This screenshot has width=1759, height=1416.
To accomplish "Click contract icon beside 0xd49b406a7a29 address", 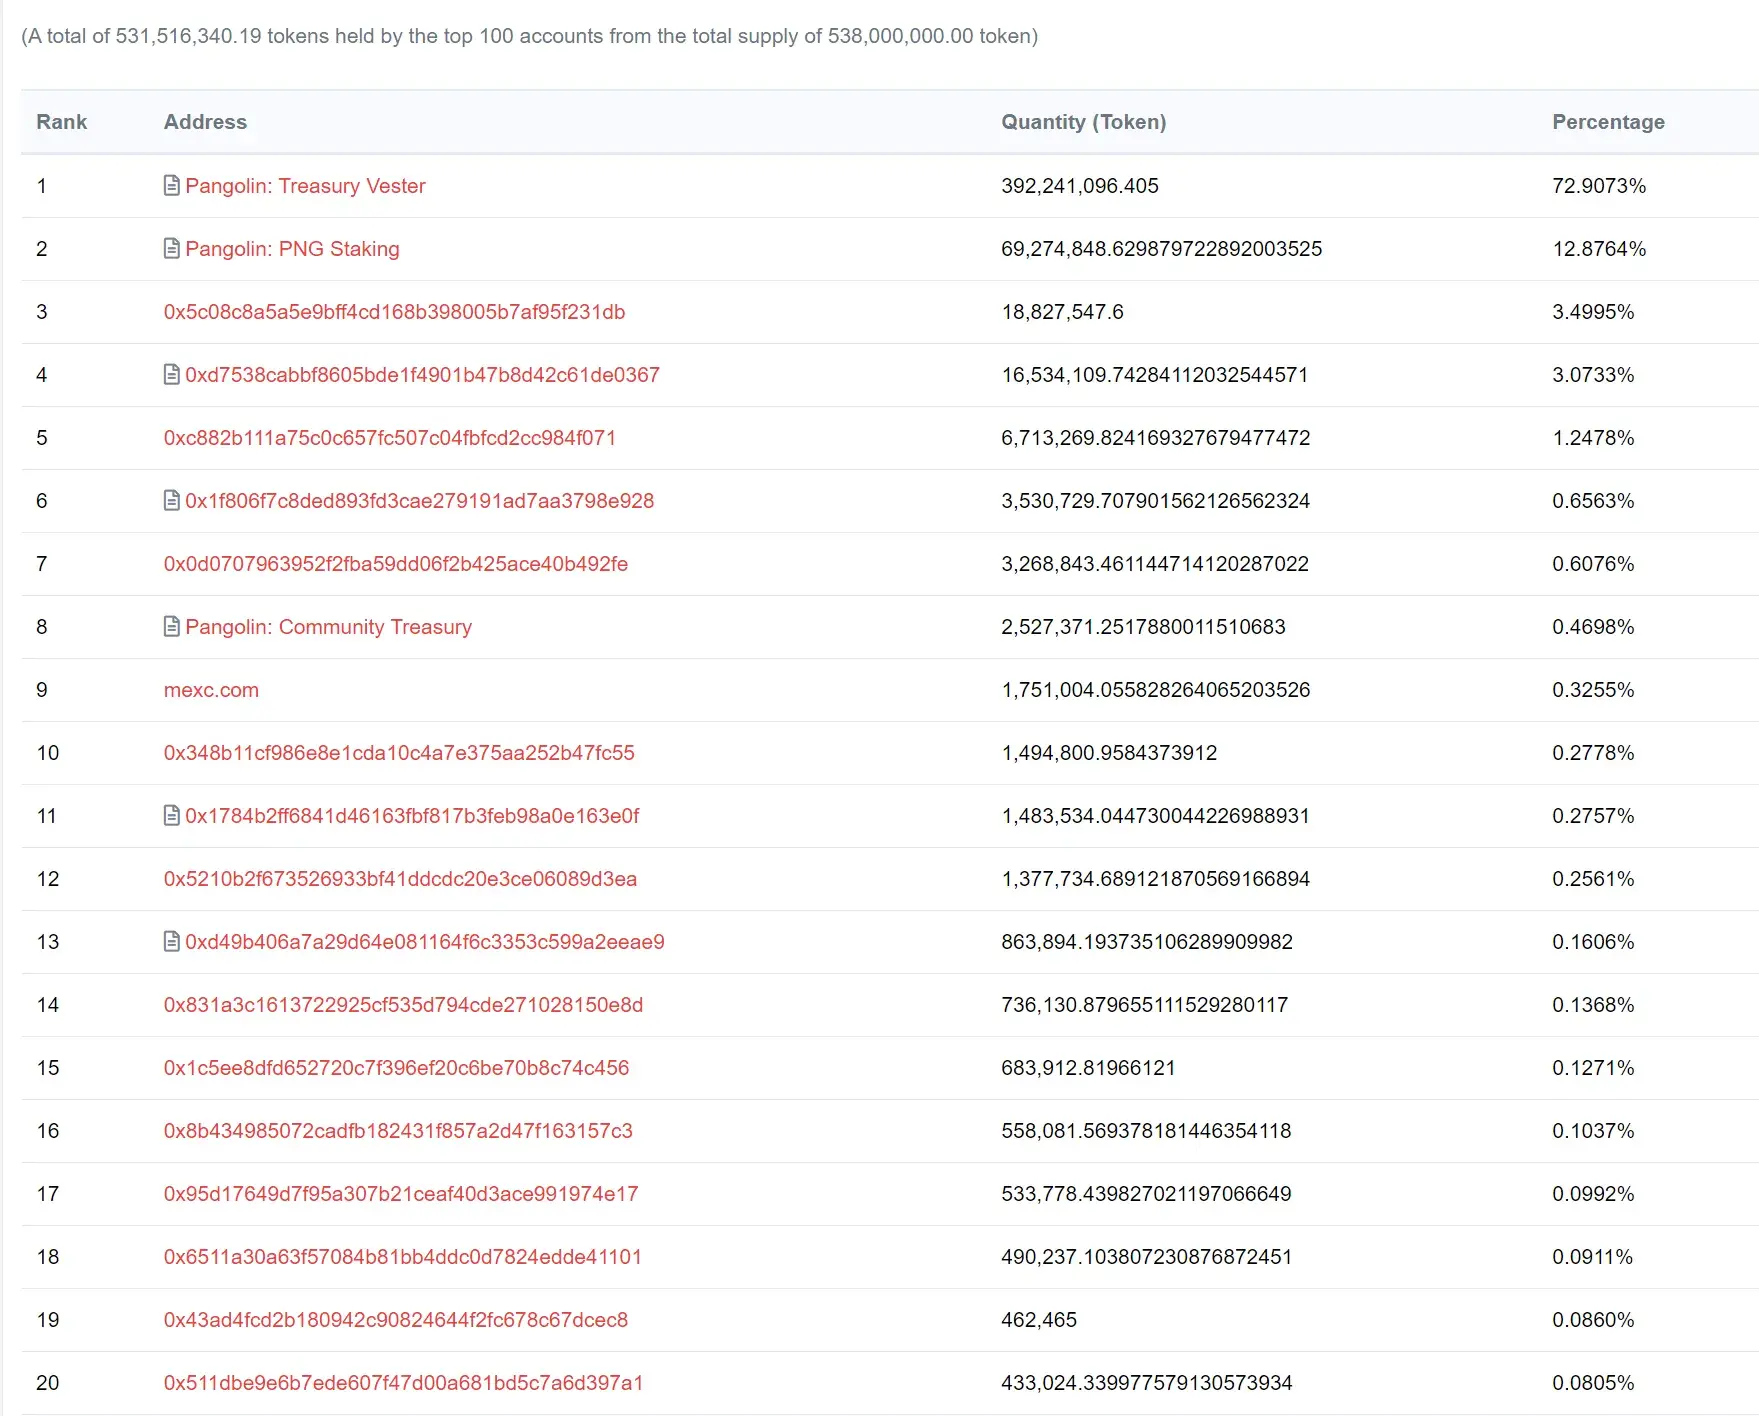I will click(172, 942).
